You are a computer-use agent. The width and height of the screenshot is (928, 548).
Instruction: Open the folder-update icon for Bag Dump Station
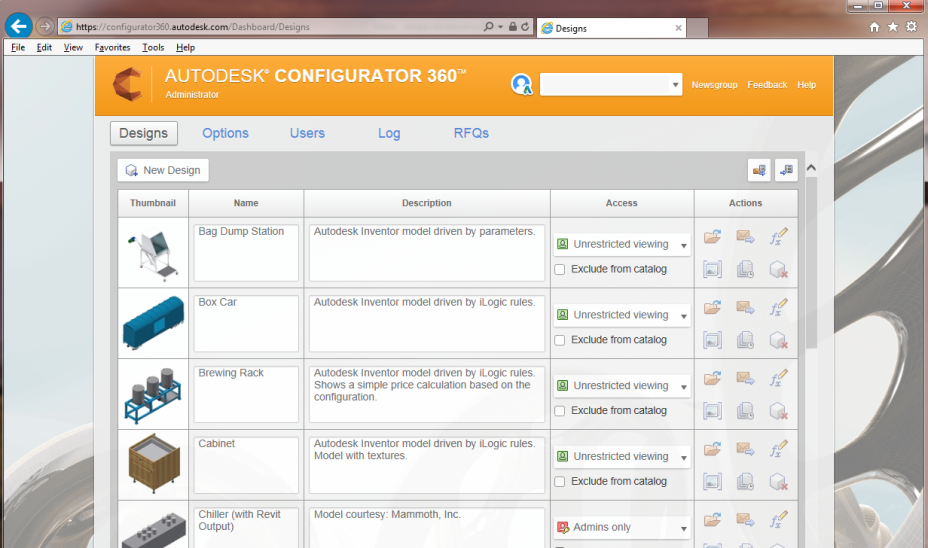coord(713,237)
